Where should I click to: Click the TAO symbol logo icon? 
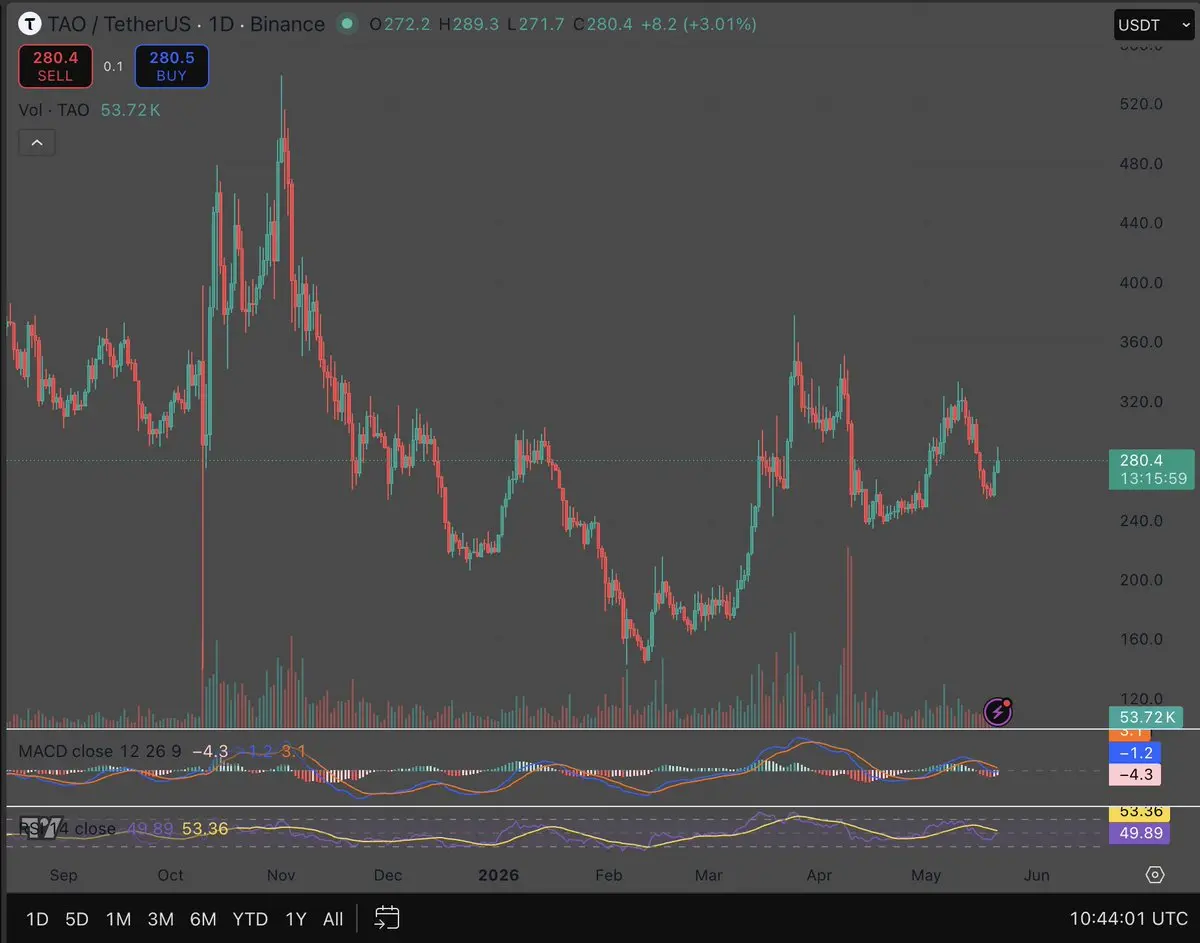[32, 24]
